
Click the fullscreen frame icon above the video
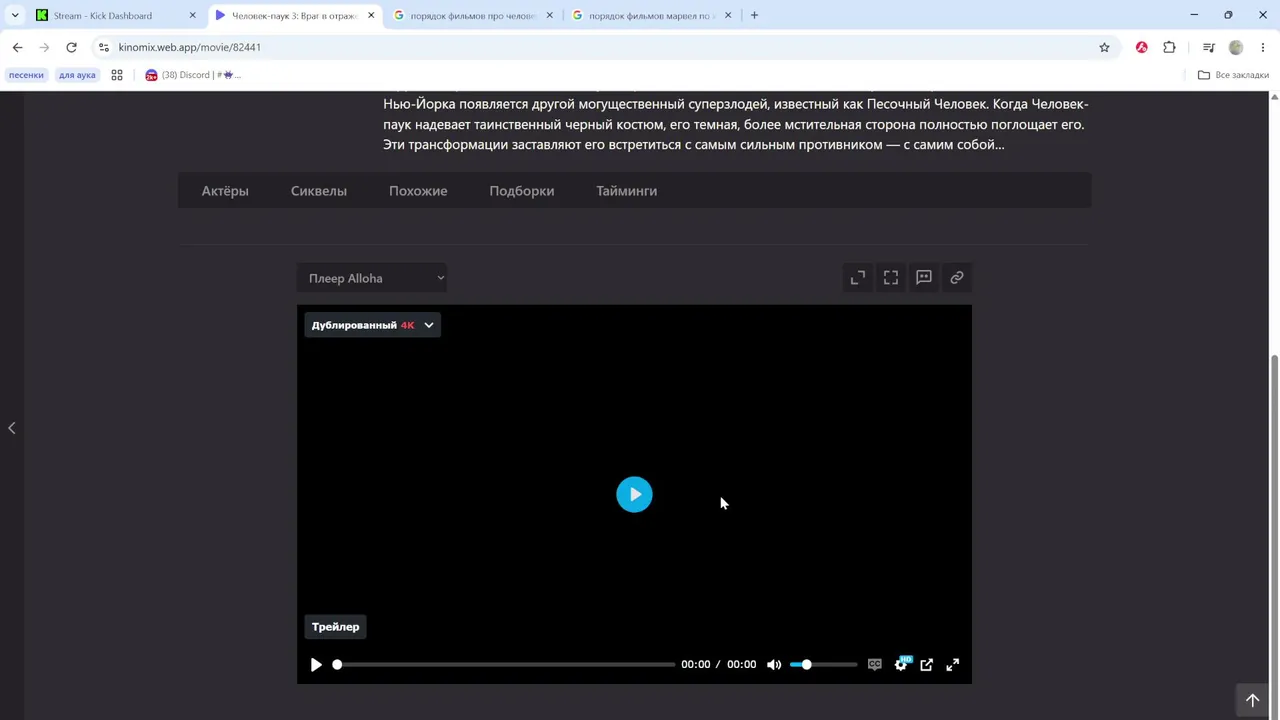coord(891,278)
